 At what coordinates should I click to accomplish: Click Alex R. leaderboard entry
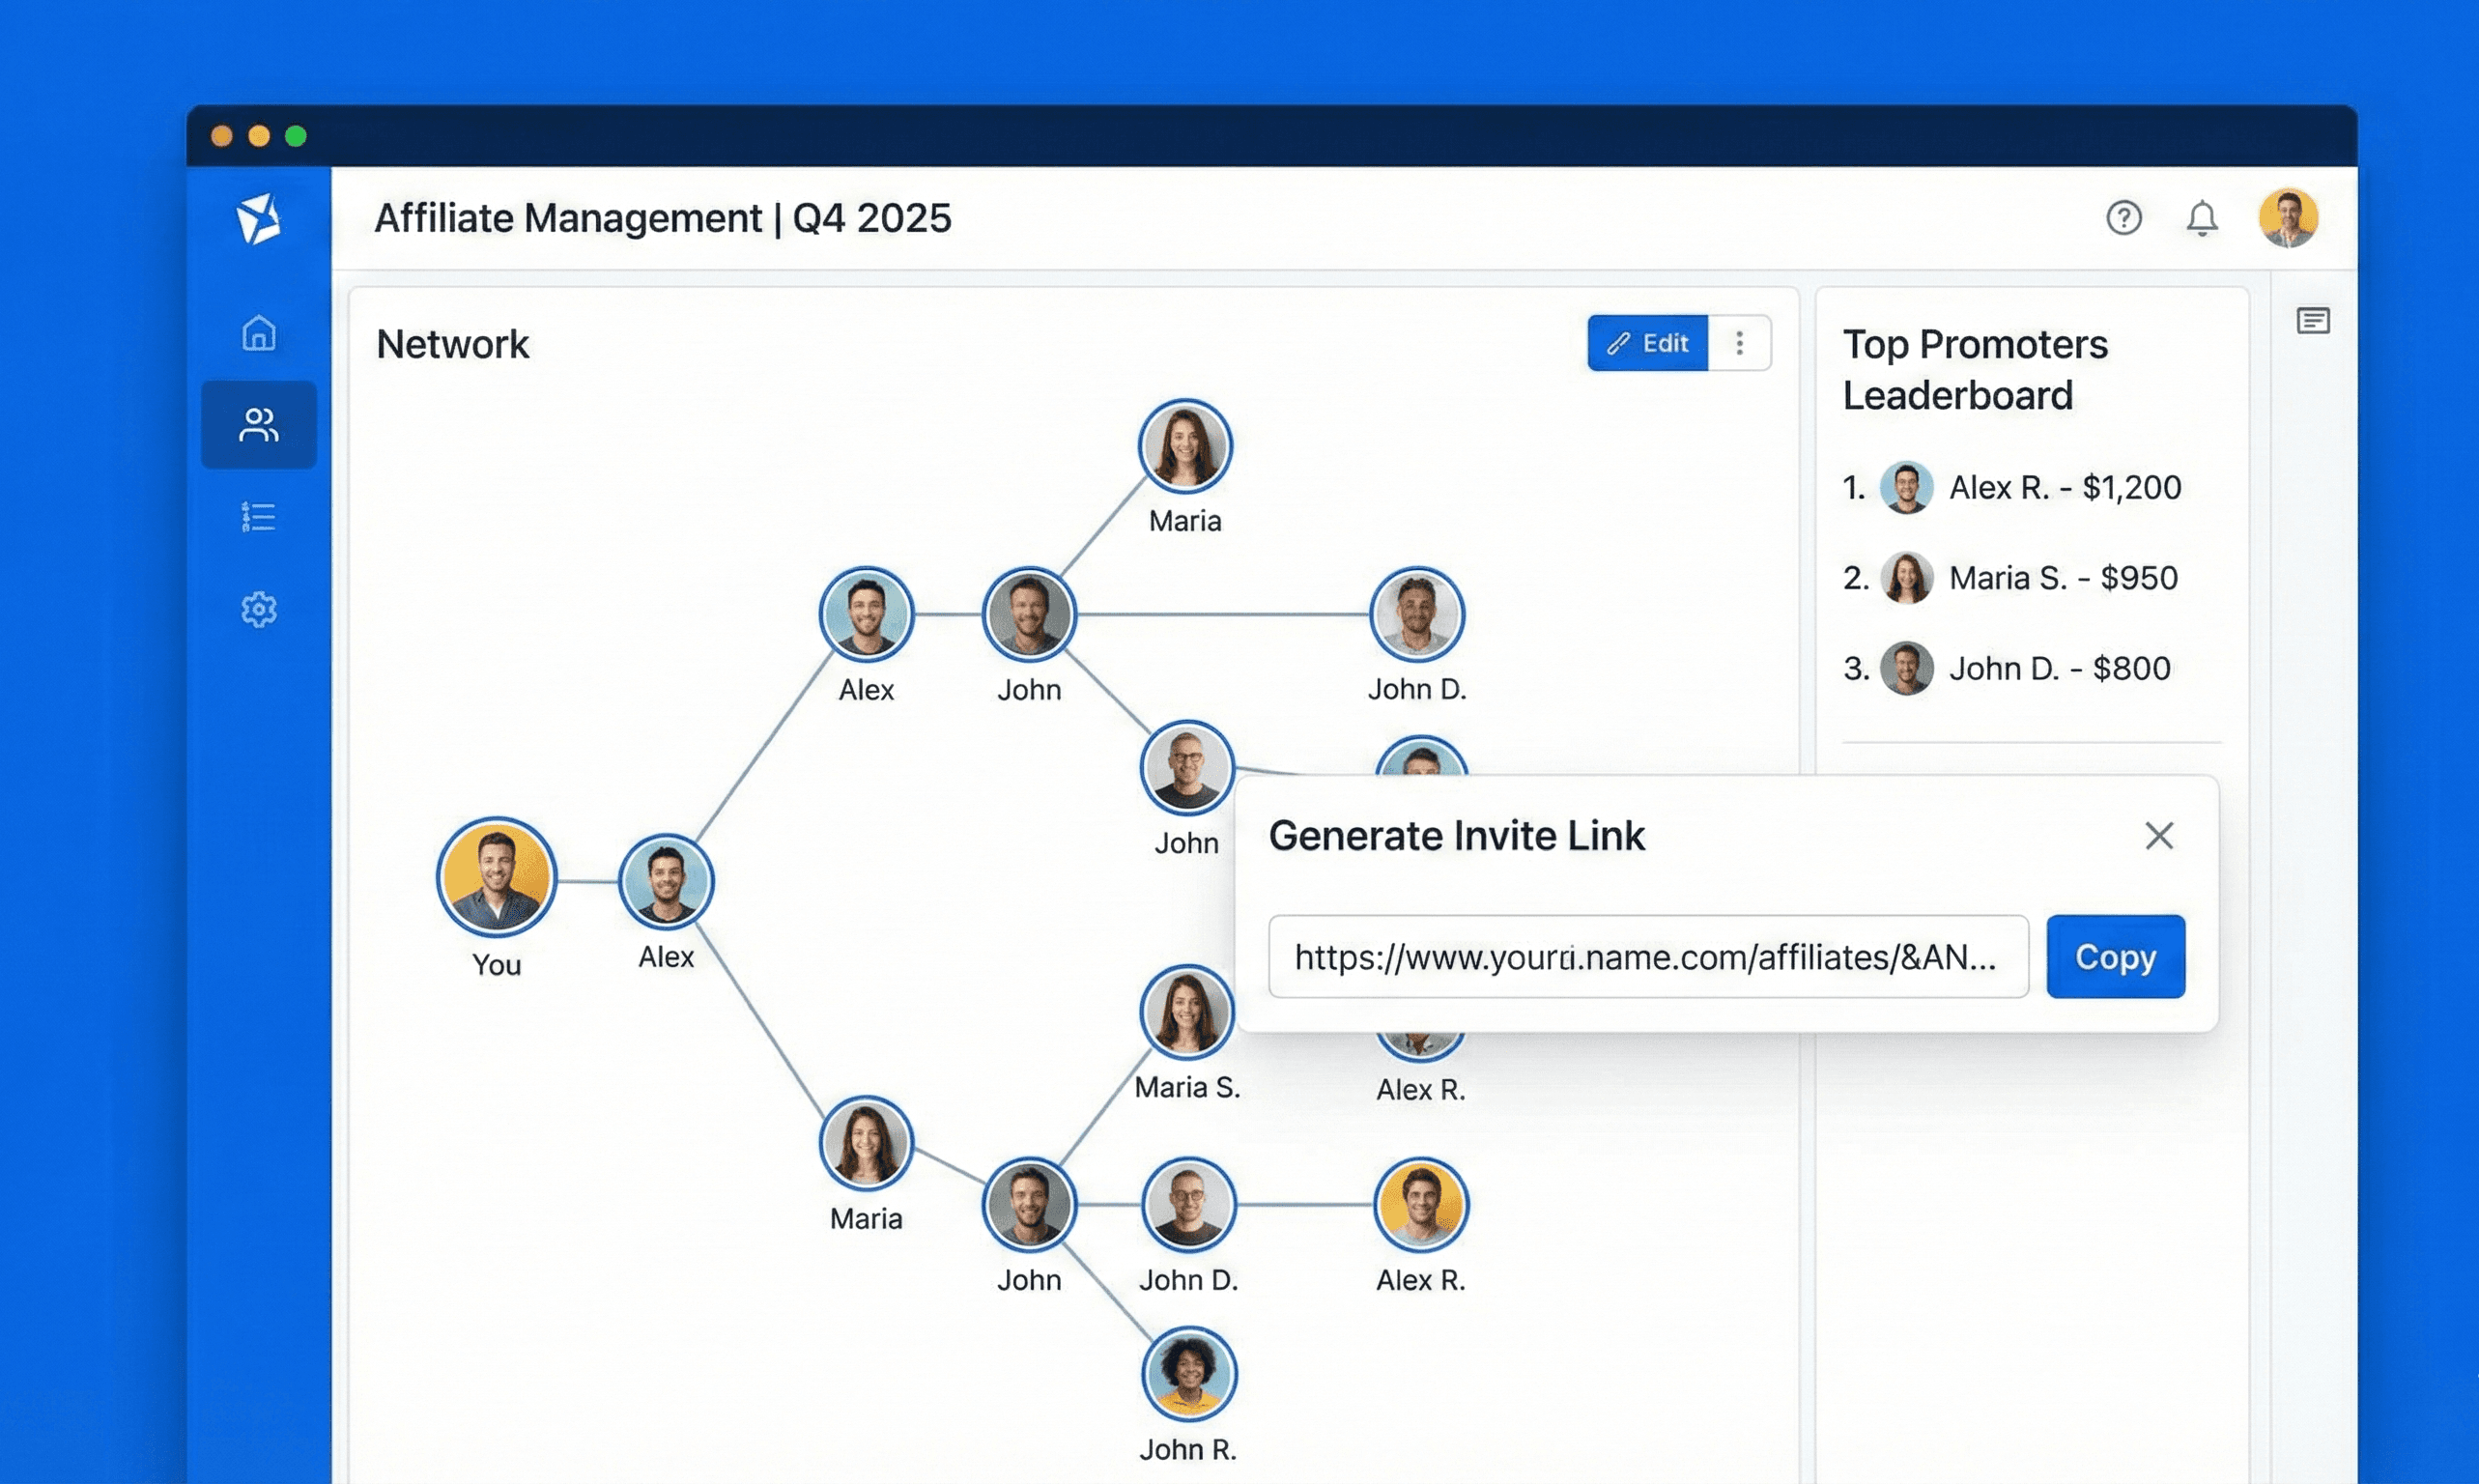(2030, 487)
